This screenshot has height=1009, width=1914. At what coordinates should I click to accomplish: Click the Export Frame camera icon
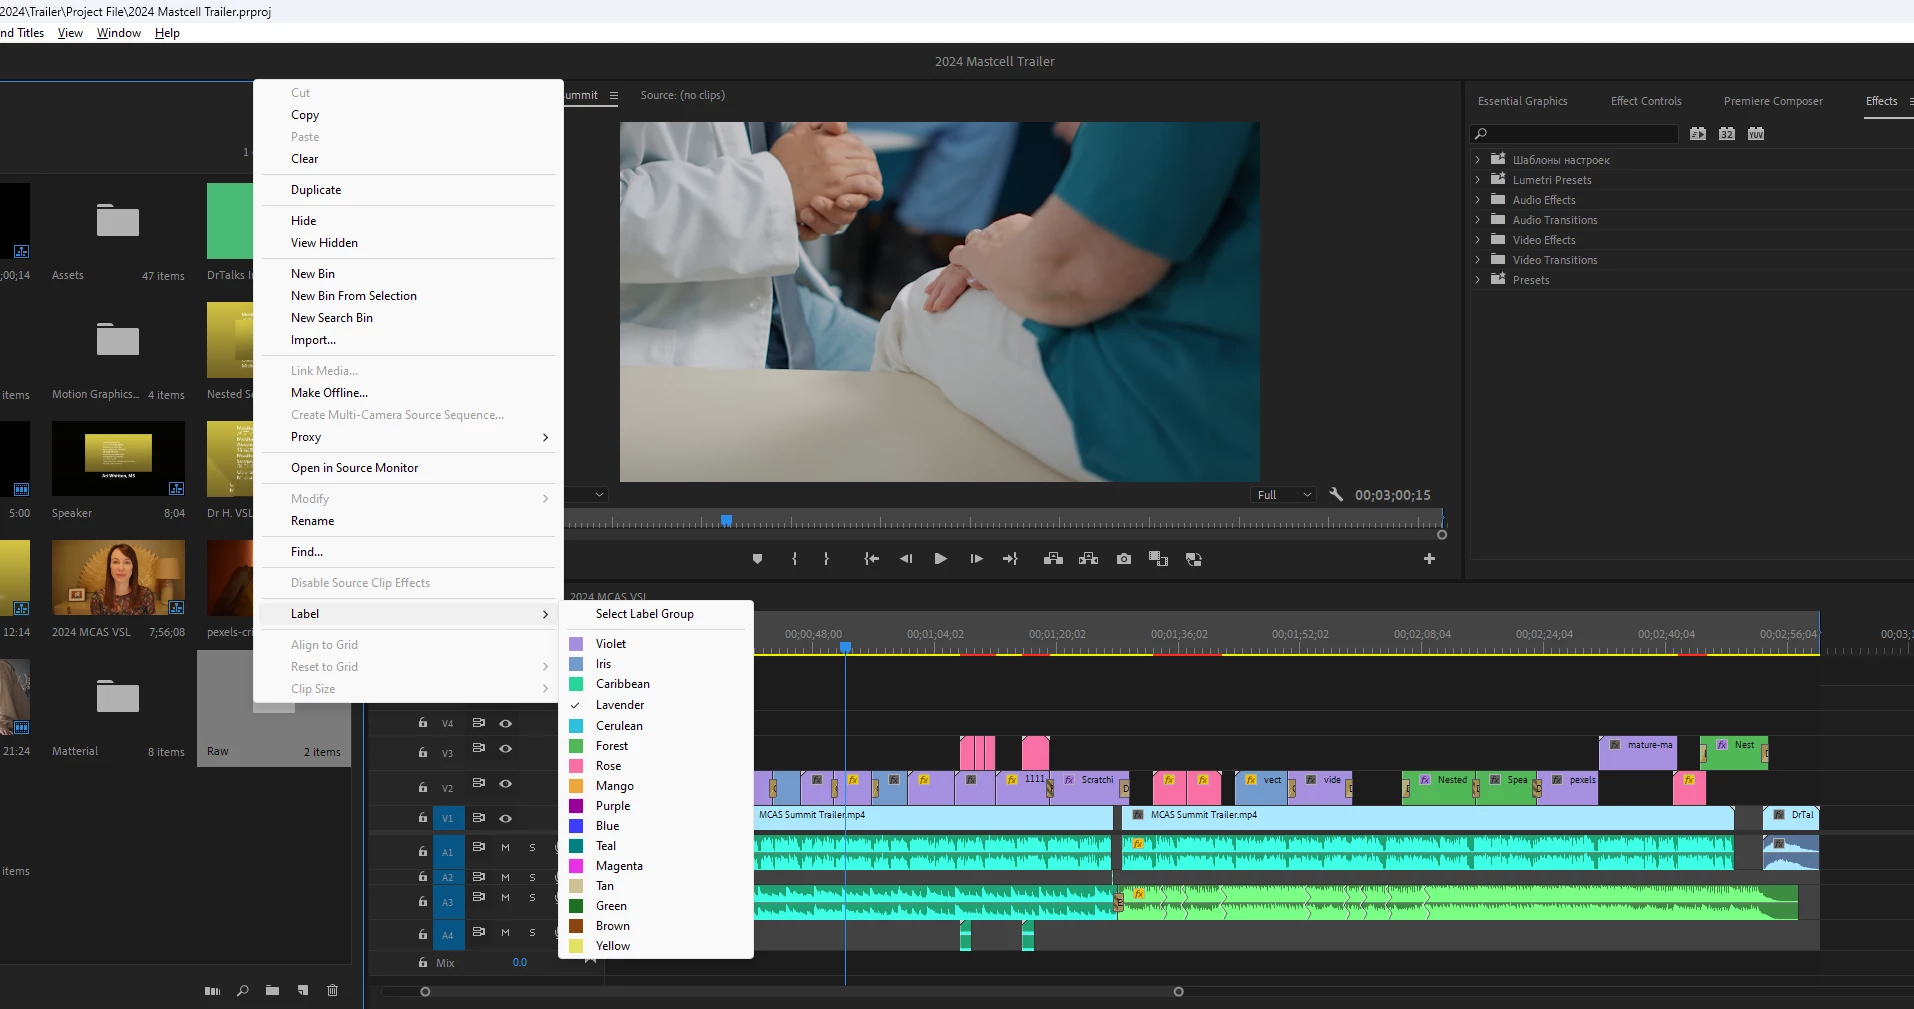coord(1124,559)
